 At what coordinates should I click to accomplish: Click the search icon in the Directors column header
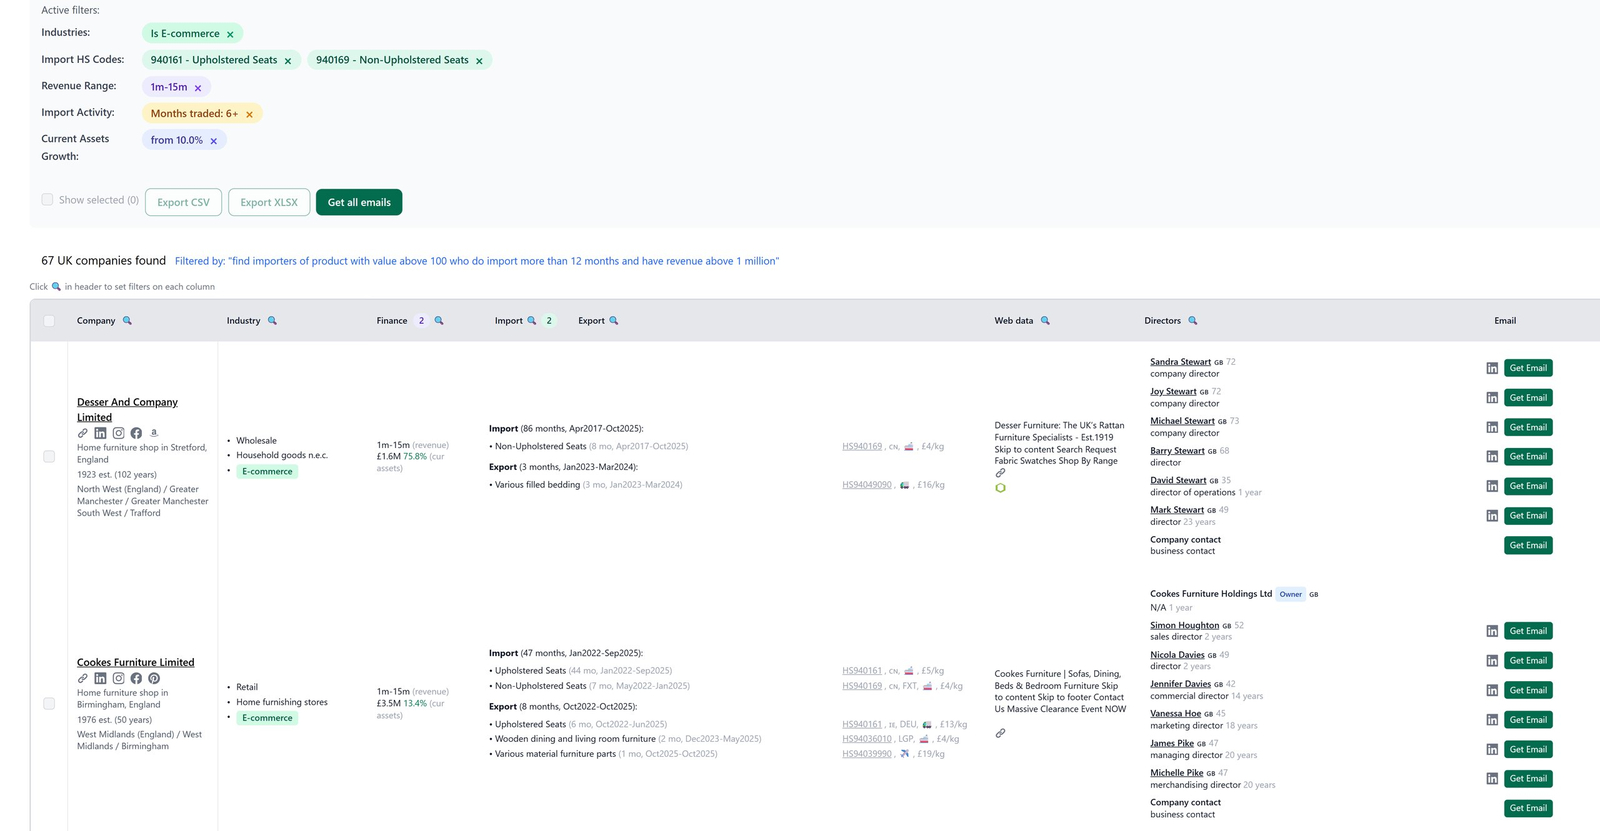(x=1192, y=321)
